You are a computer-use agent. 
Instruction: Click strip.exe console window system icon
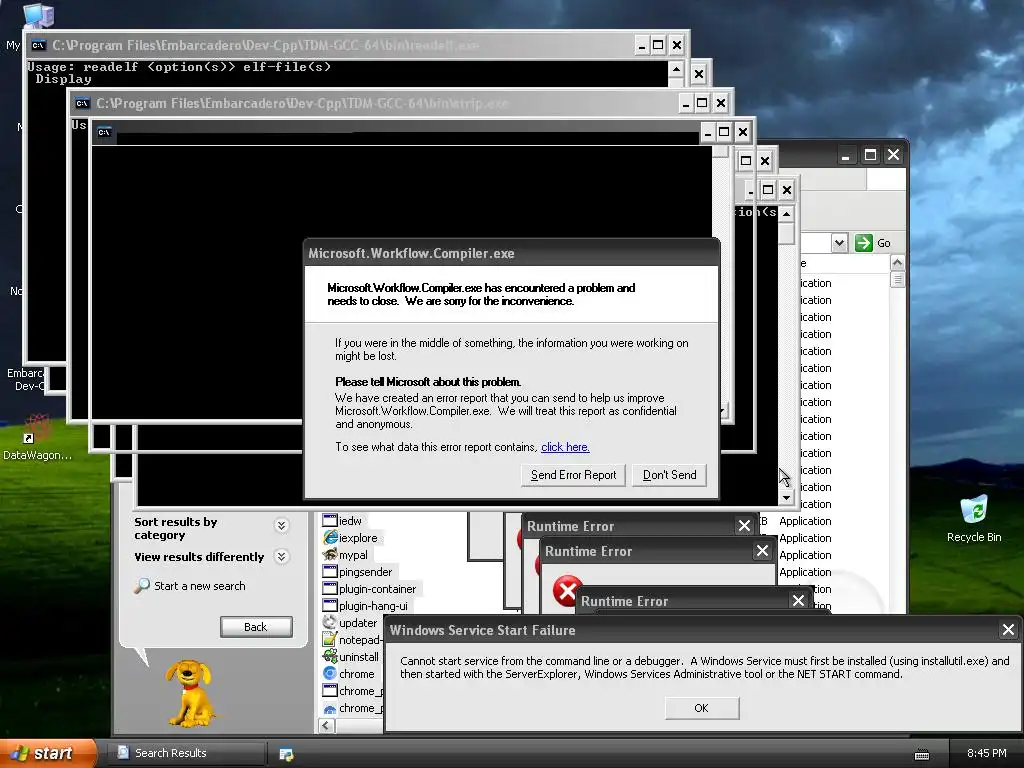coord(82,103)
